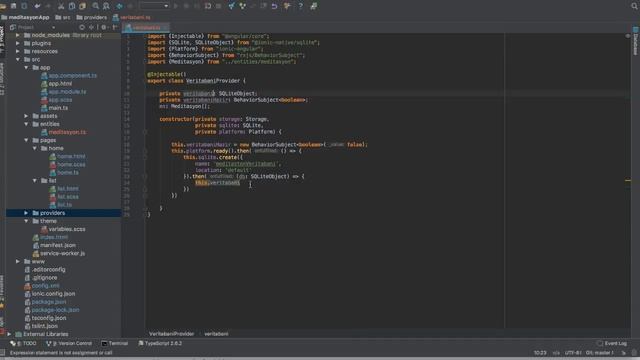Click the scroll from source target icon

(82, 27)
